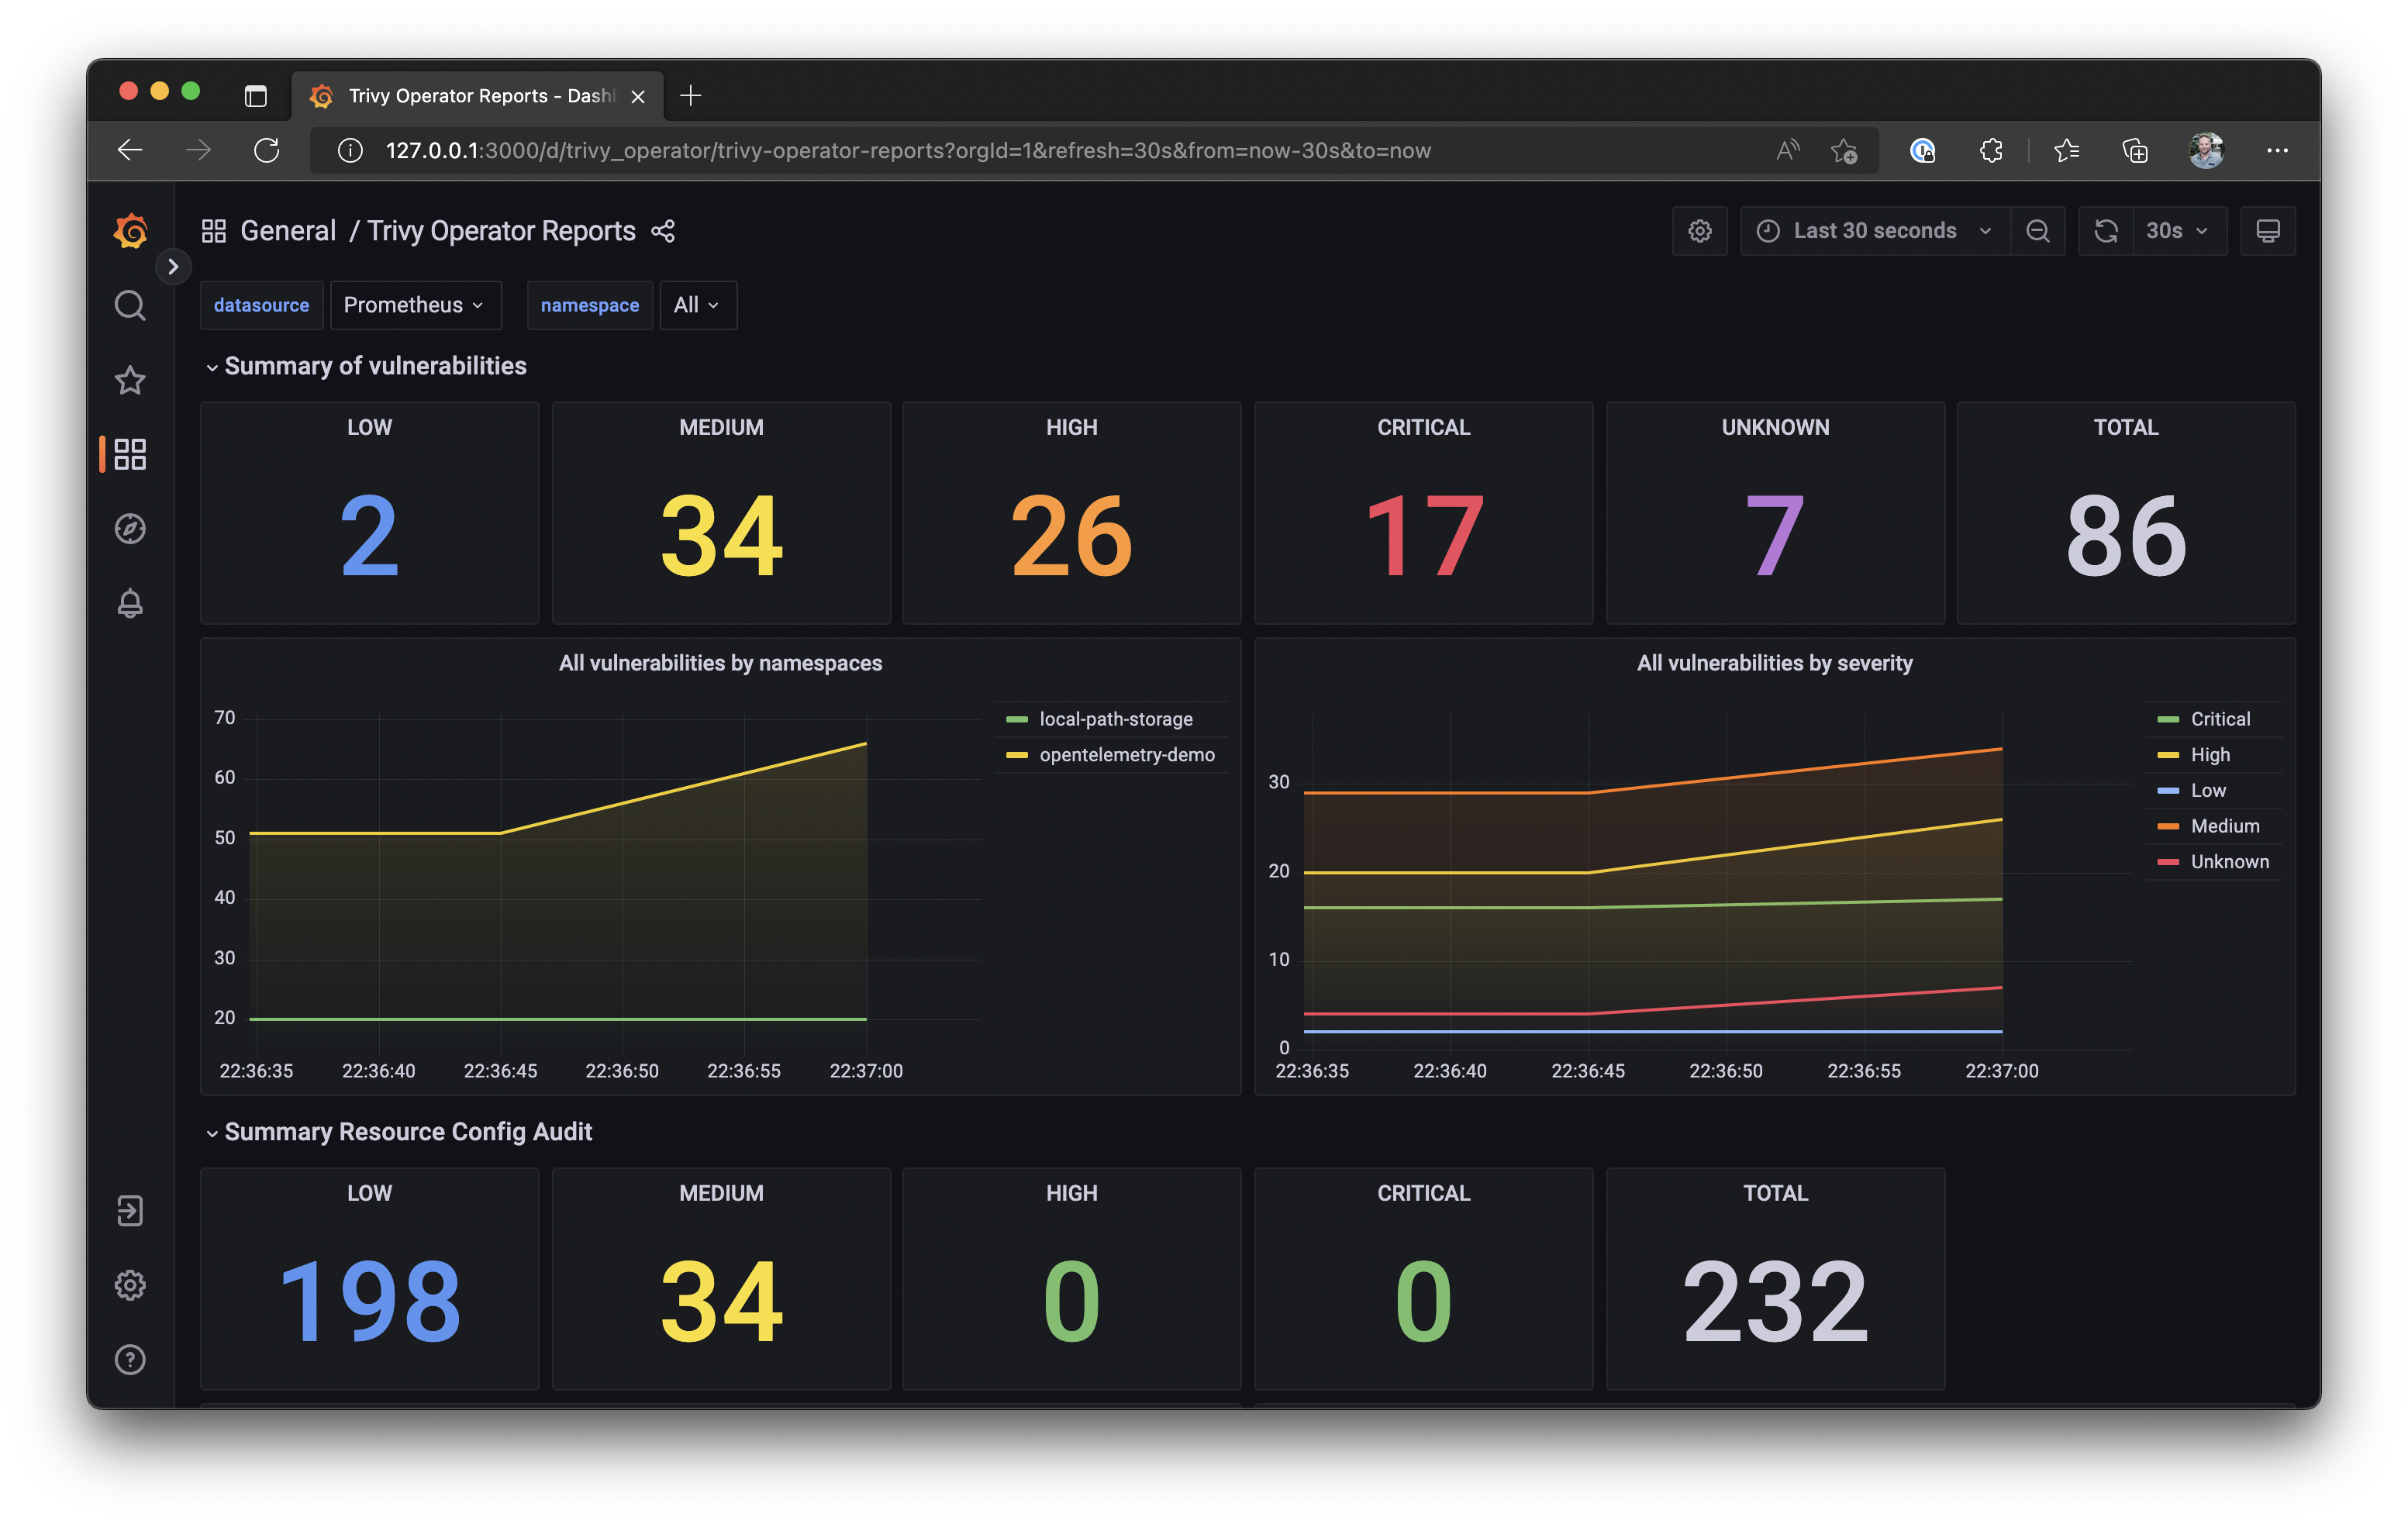
Task: Open Grafana search from sidebar
Action: click(130, 305)
